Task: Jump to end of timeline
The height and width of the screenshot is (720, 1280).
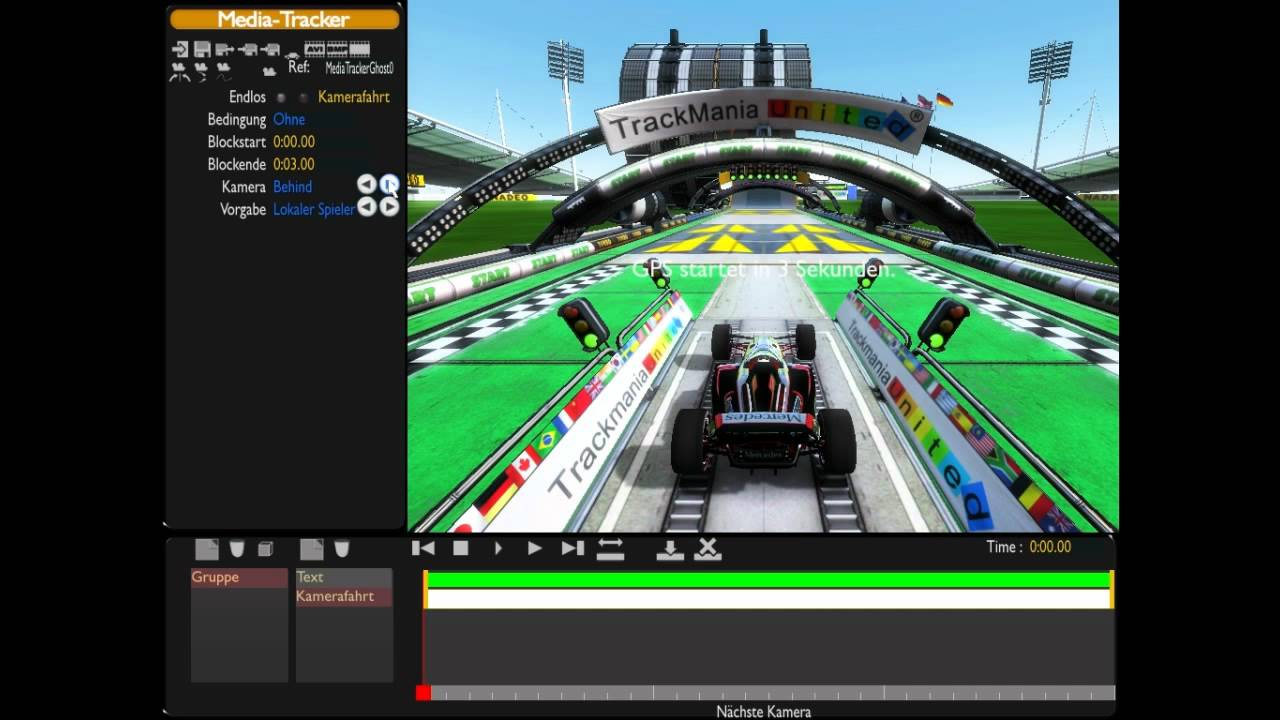Action: (x=573, y=548)
